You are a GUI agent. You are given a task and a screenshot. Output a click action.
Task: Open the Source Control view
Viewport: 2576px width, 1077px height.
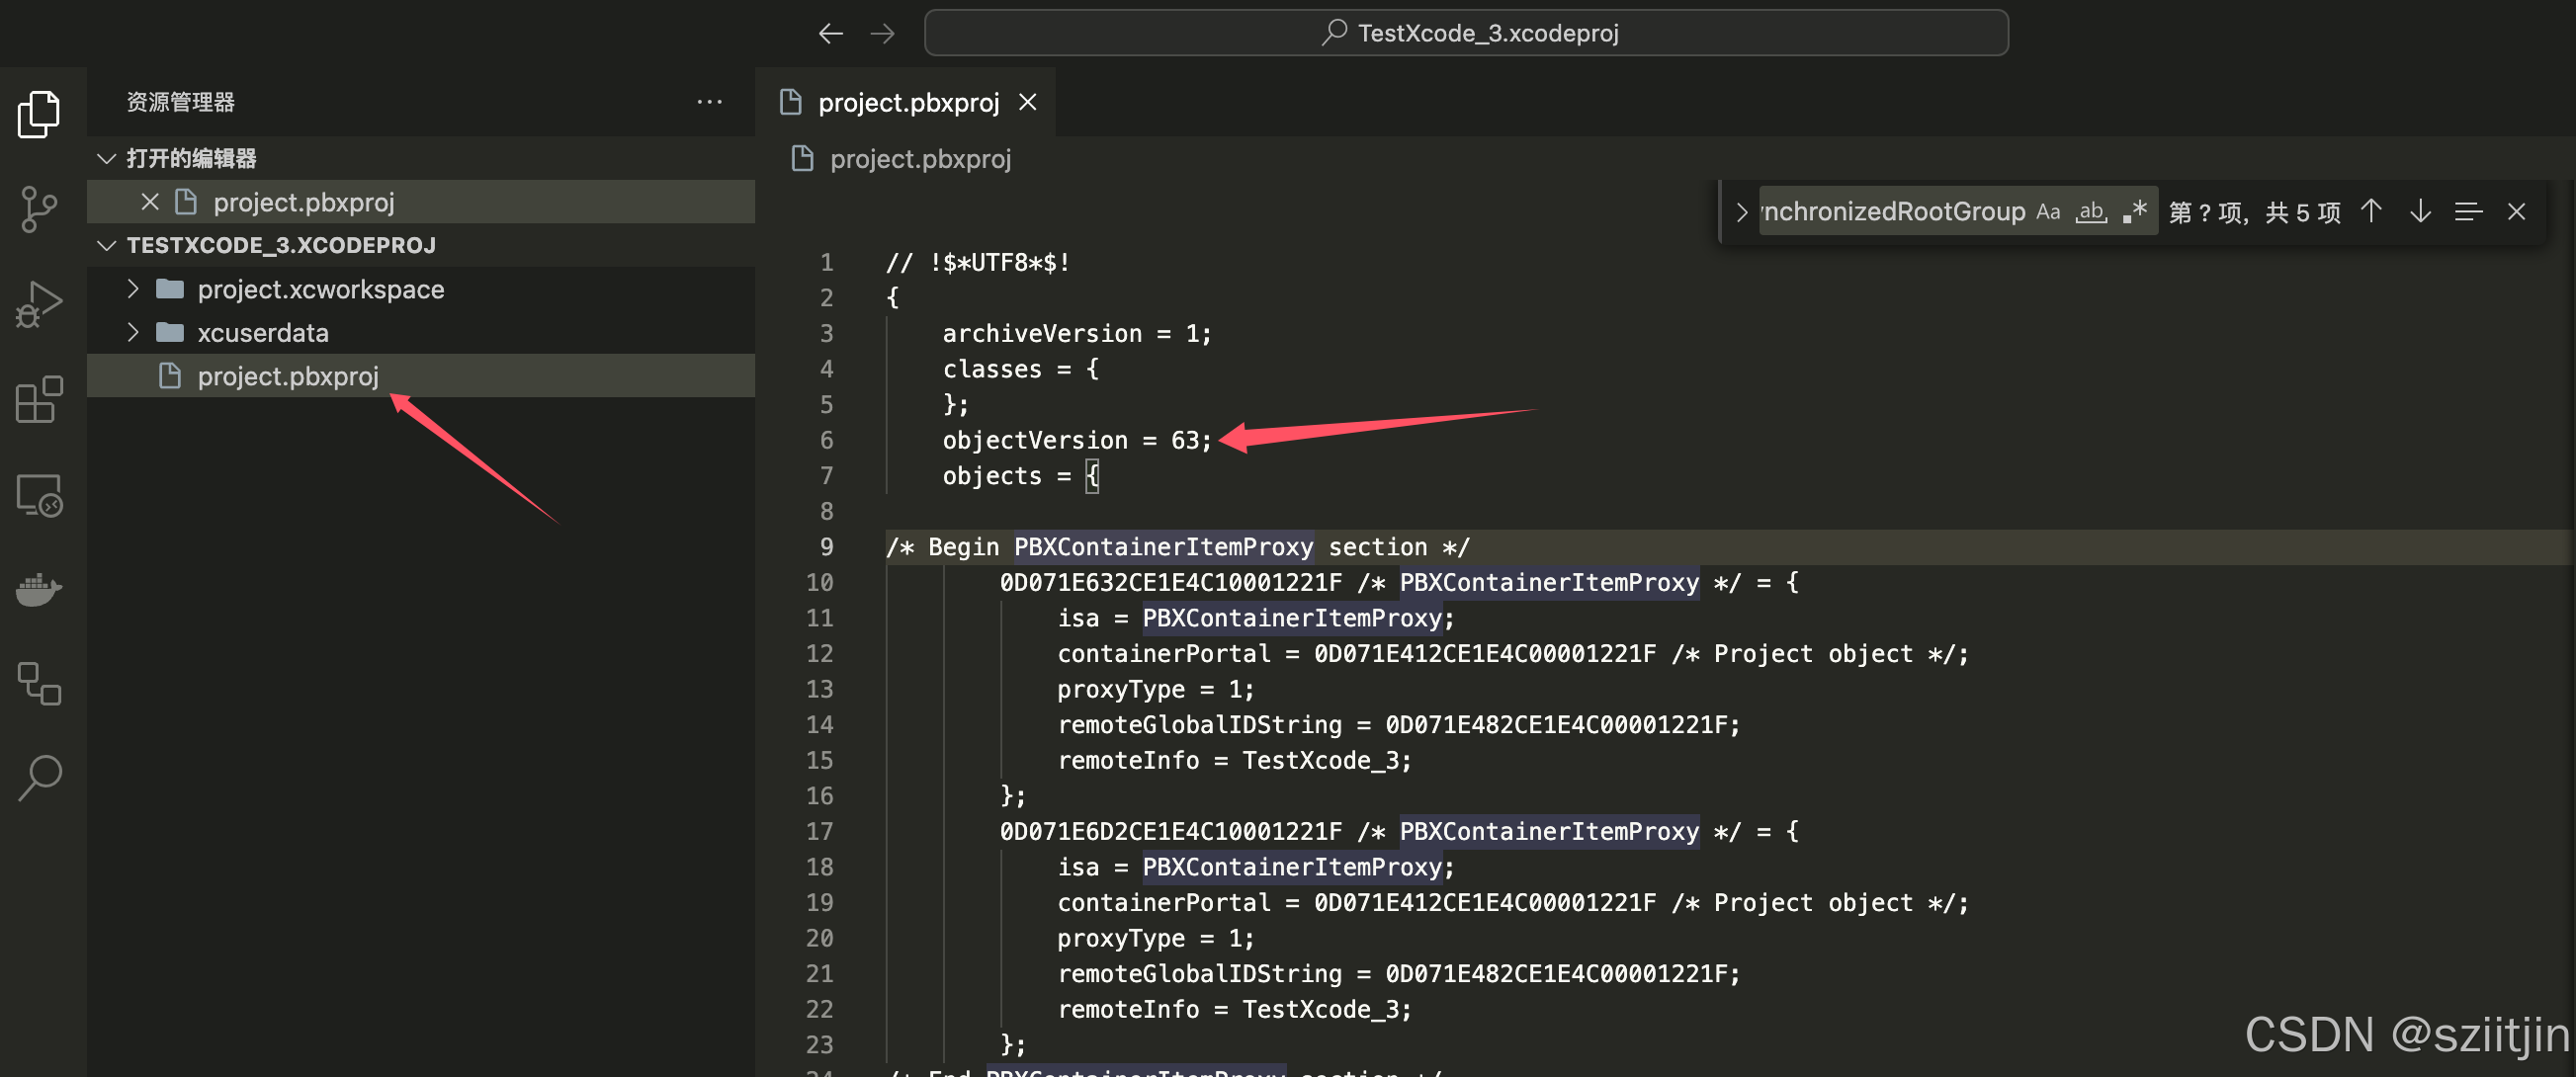39,209
